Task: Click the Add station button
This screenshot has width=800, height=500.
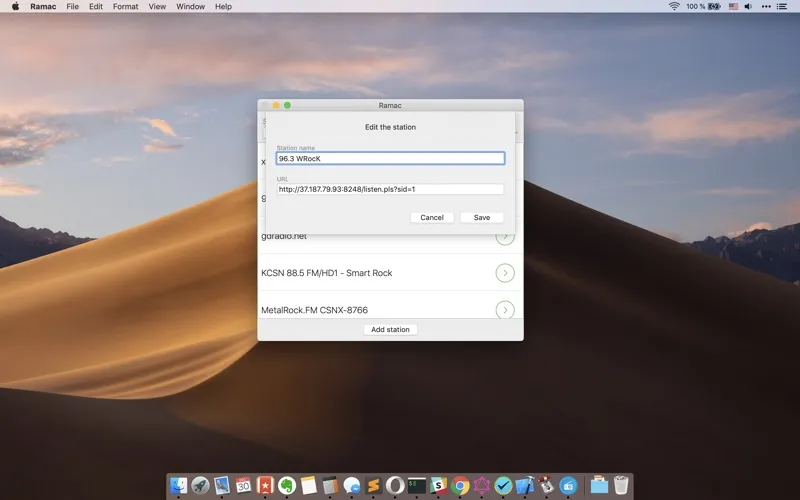Action: click(x=390, y=330)
